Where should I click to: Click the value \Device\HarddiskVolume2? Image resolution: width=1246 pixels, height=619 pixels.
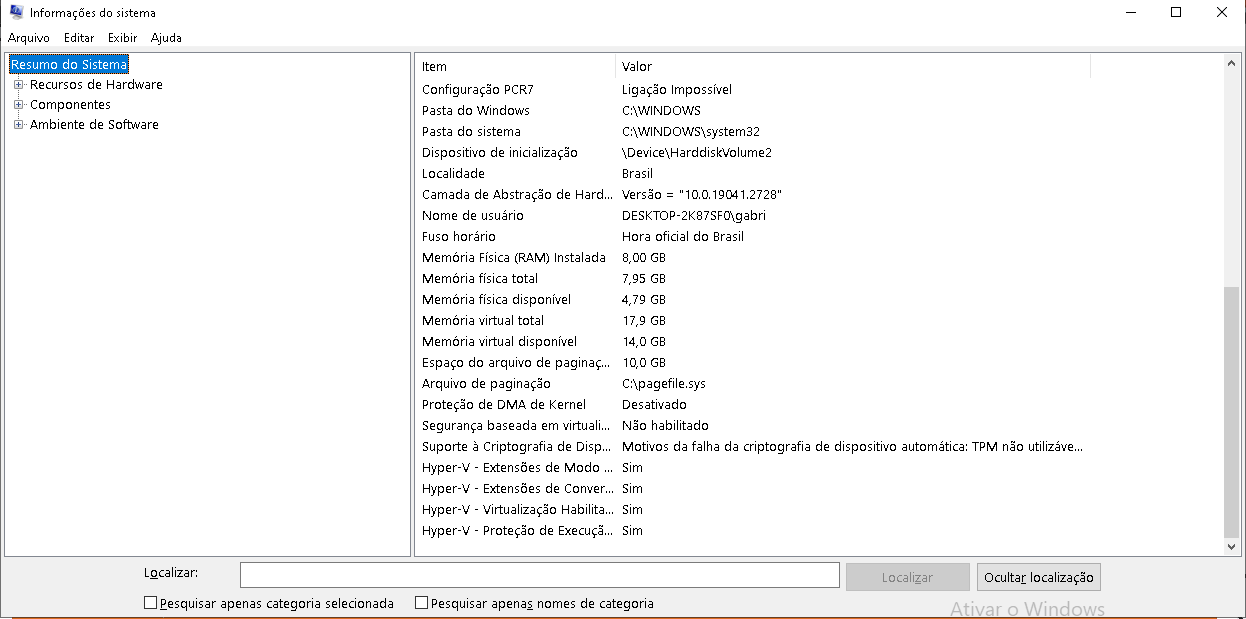(x=696, y=153)
